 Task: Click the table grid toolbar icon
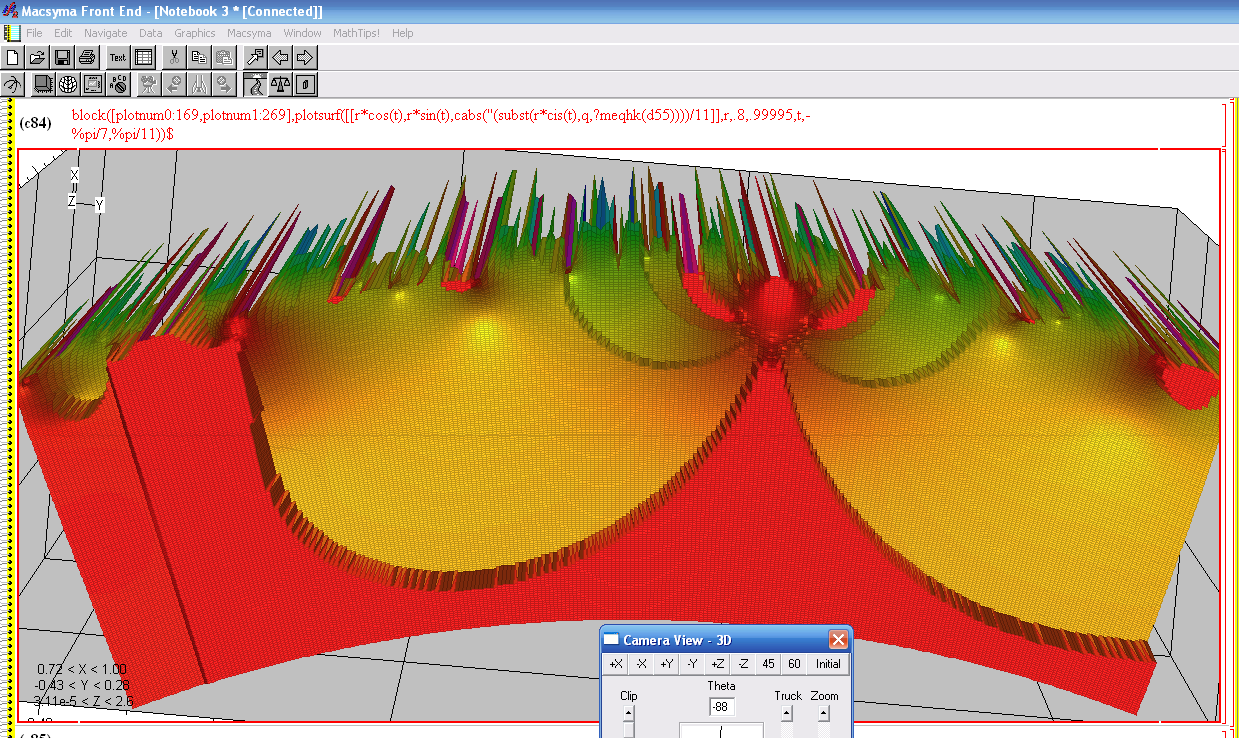point(144,57)
